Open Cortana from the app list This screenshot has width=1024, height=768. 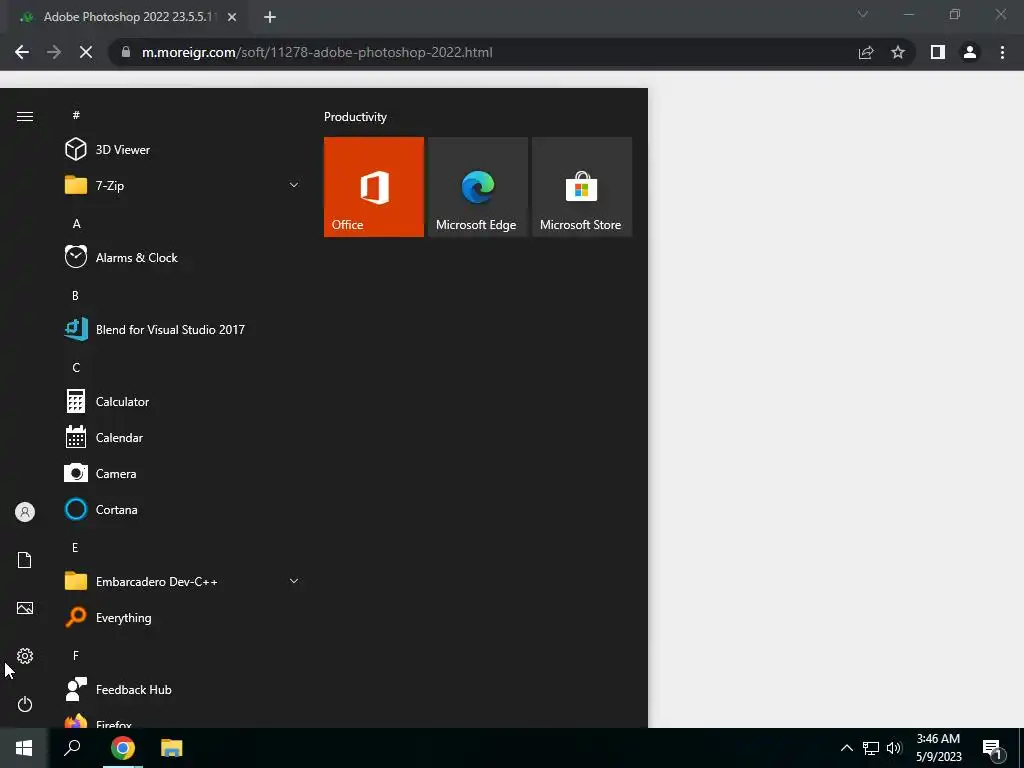coord(183,509)
